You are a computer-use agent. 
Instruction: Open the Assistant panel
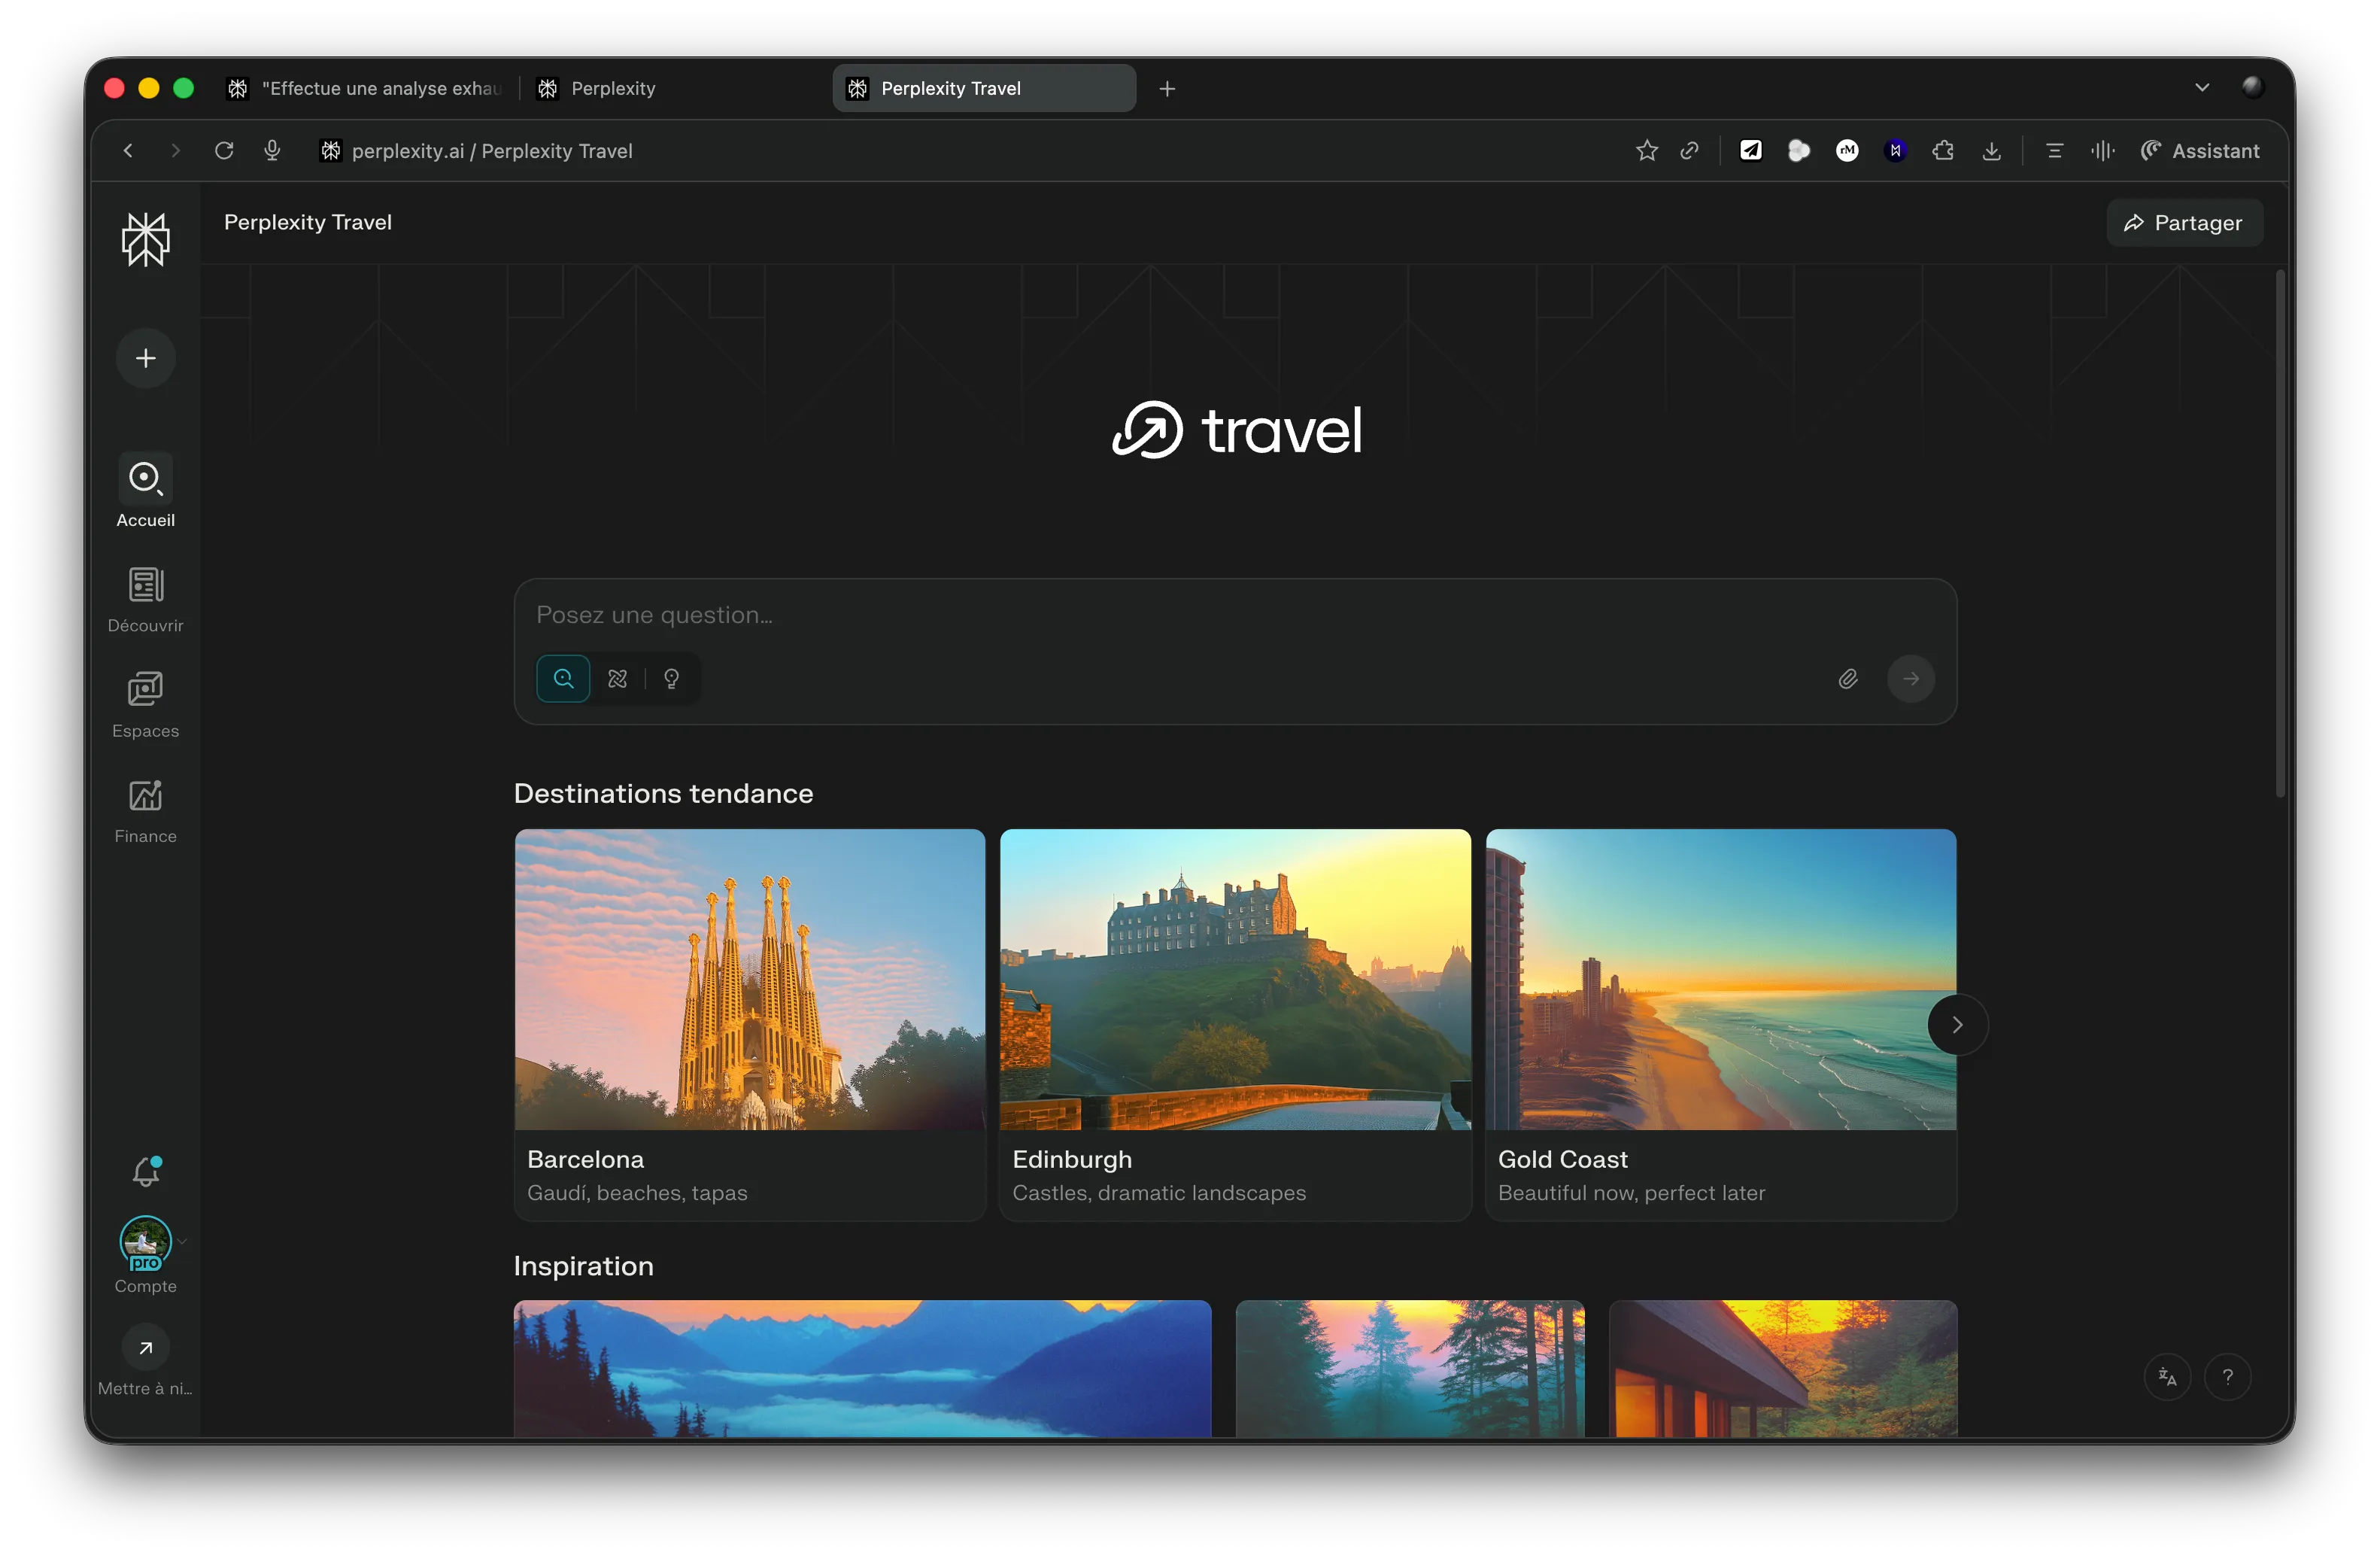coord(2200,151)
